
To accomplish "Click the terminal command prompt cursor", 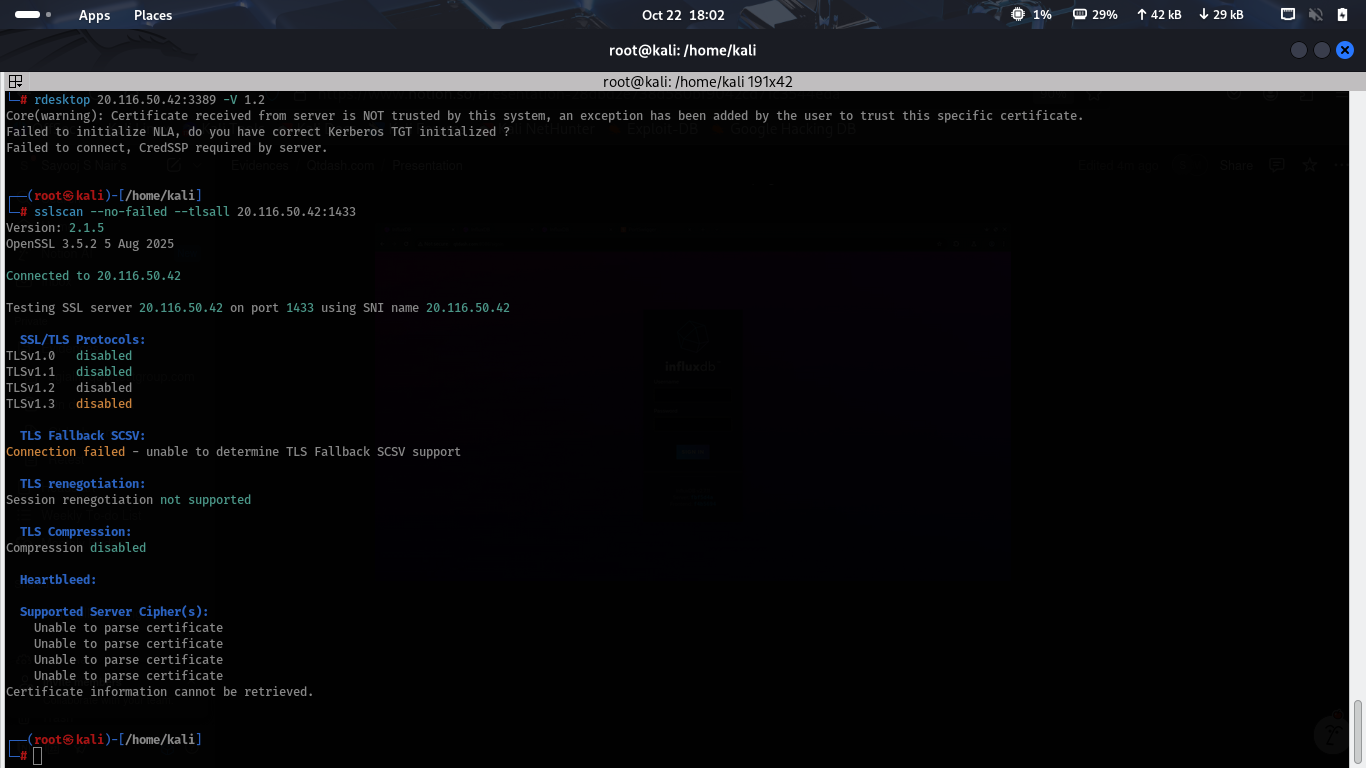I will coord(38,756).
